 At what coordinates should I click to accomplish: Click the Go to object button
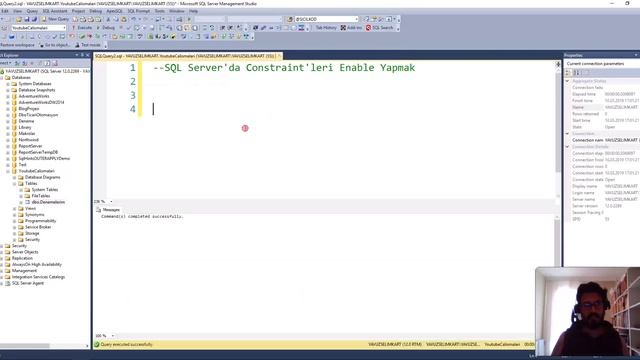[54, 45]
